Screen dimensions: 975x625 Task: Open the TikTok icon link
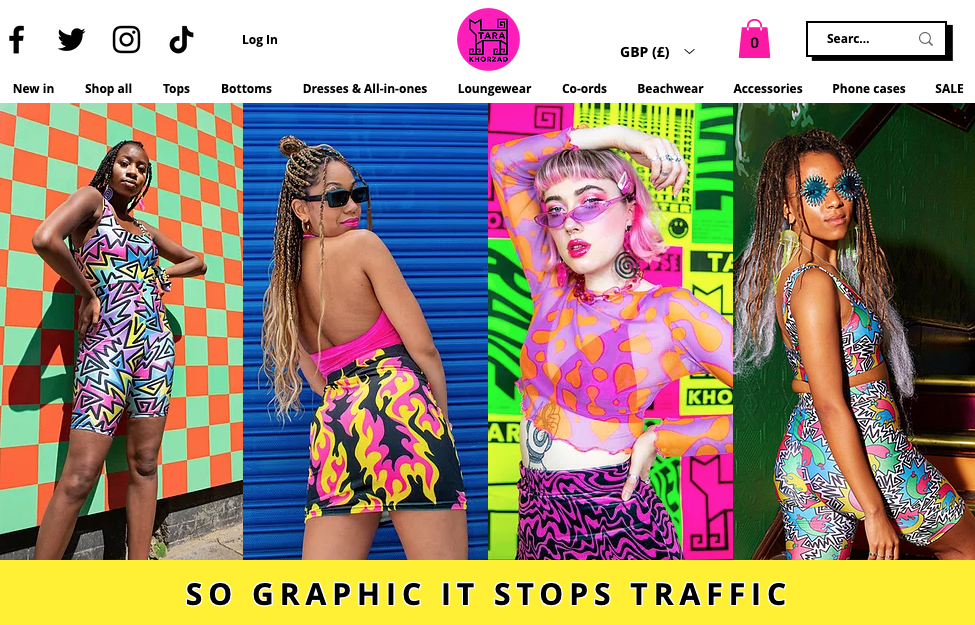(x=181, y=39)
